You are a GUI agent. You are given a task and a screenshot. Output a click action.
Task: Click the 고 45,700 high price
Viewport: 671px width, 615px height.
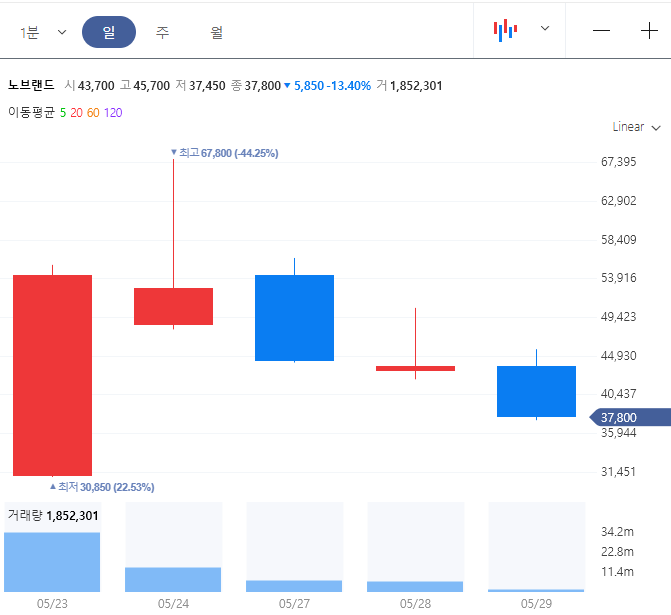pos(145,86)
